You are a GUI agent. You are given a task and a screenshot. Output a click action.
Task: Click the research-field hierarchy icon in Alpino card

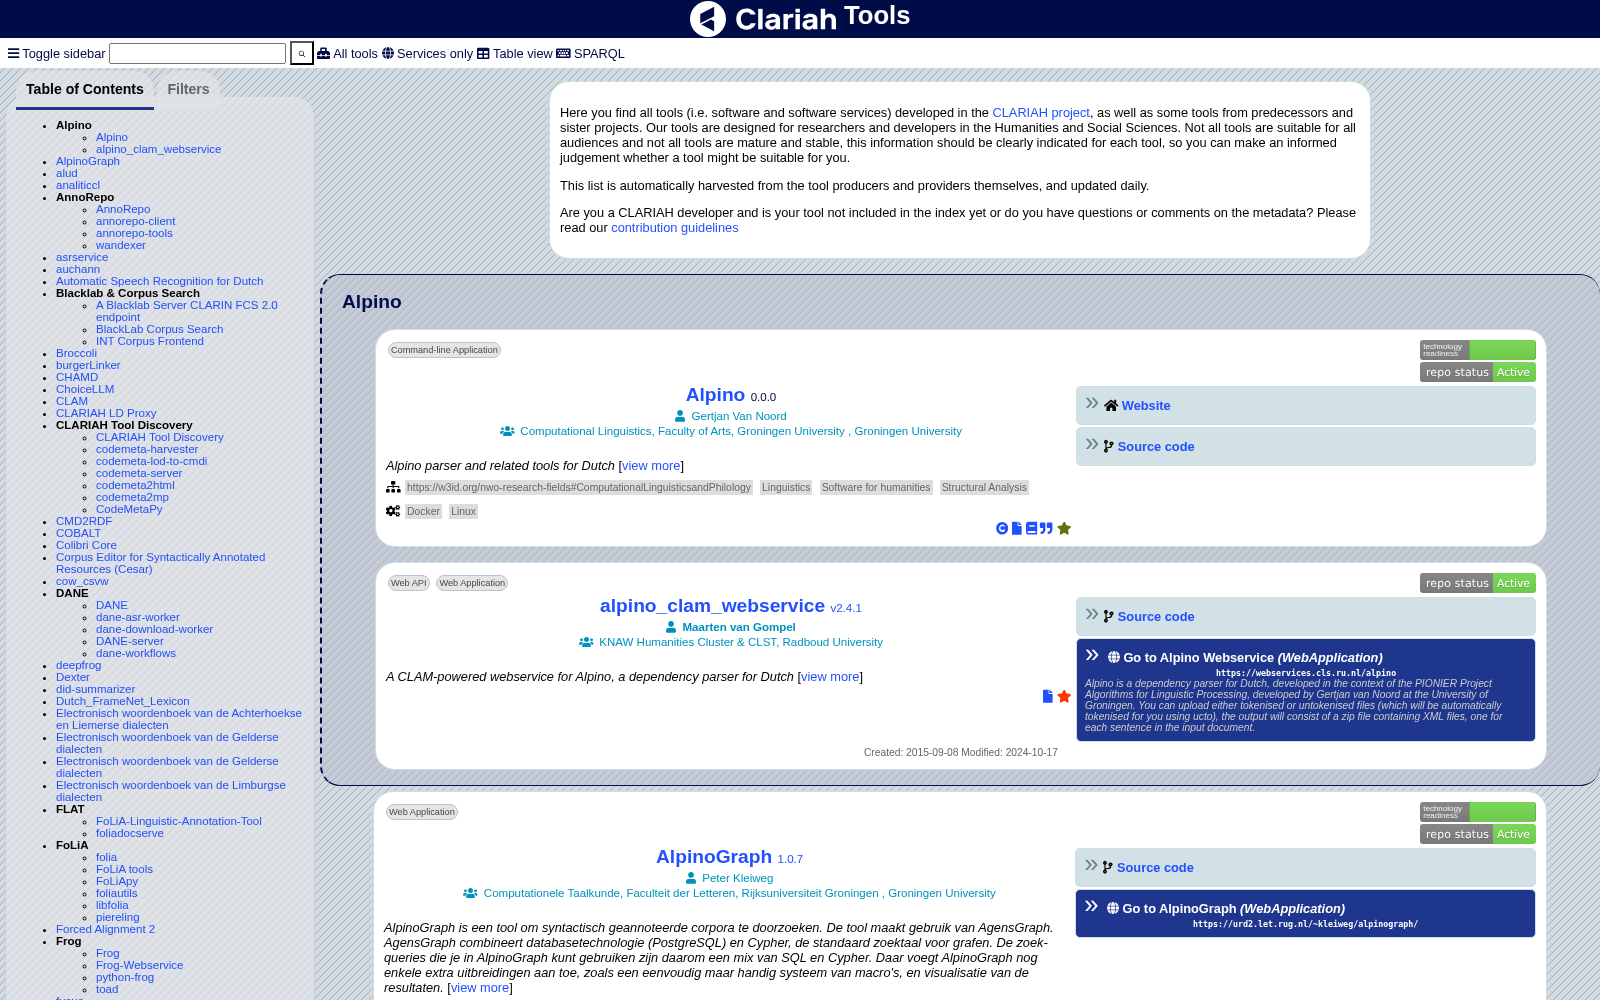tap(393, 487)
